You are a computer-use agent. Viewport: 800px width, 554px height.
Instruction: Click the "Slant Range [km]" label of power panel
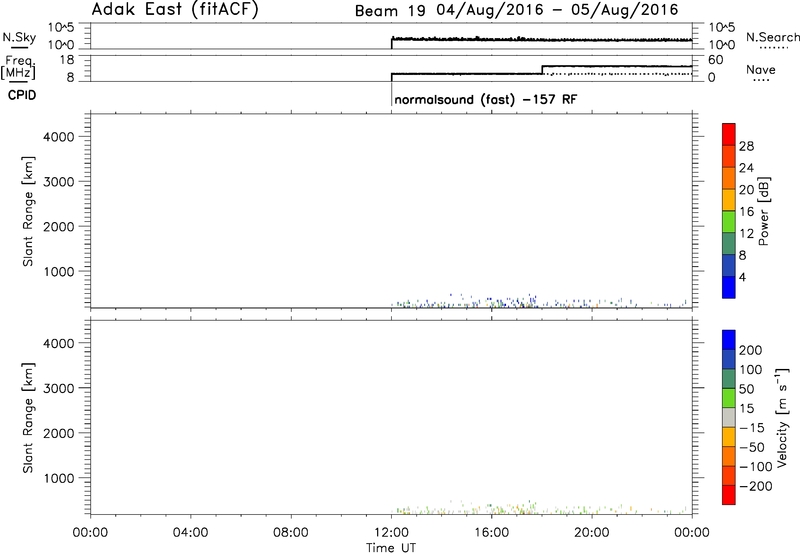tap(28, 211)
